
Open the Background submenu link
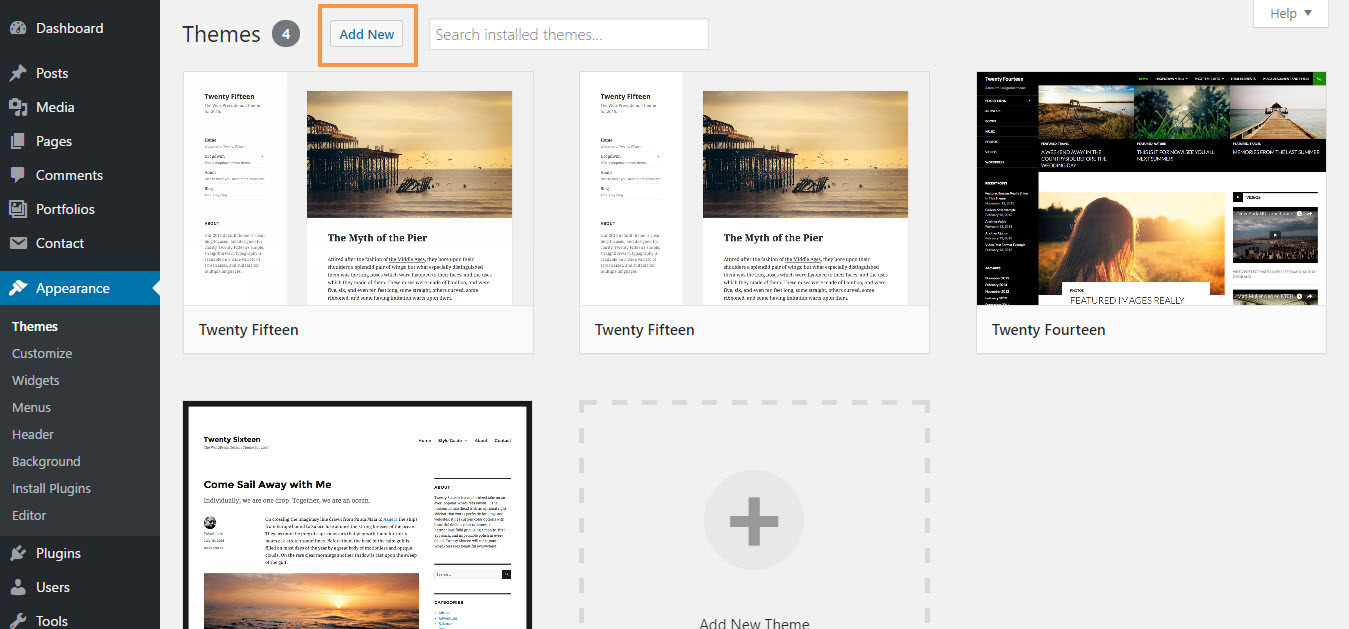(x=46, y=461)
